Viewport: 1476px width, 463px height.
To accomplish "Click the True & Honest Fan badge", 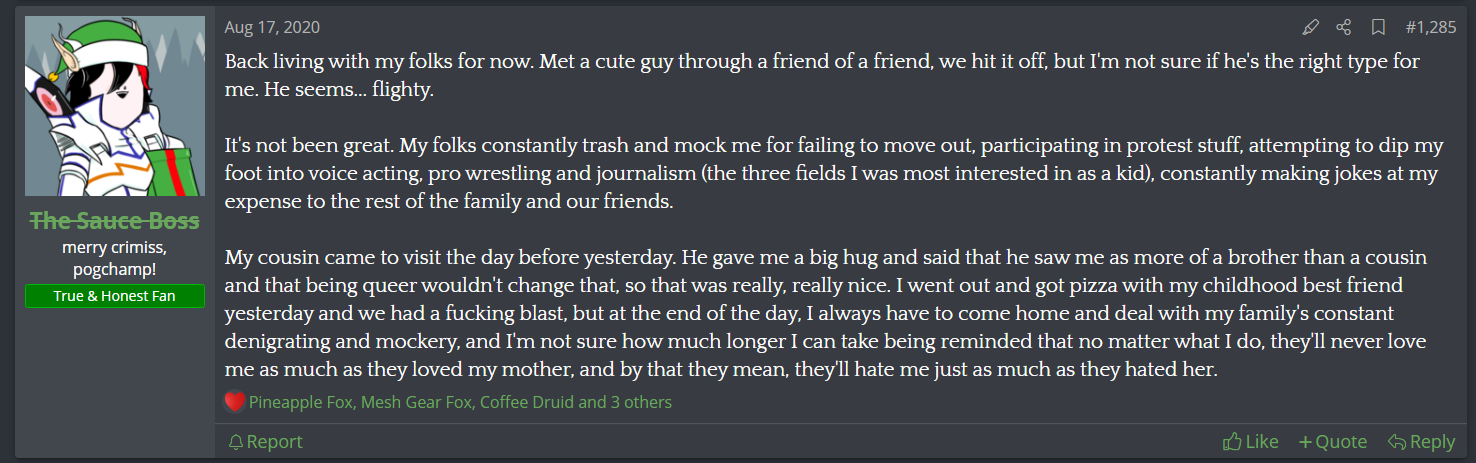I will coord(114,296).
